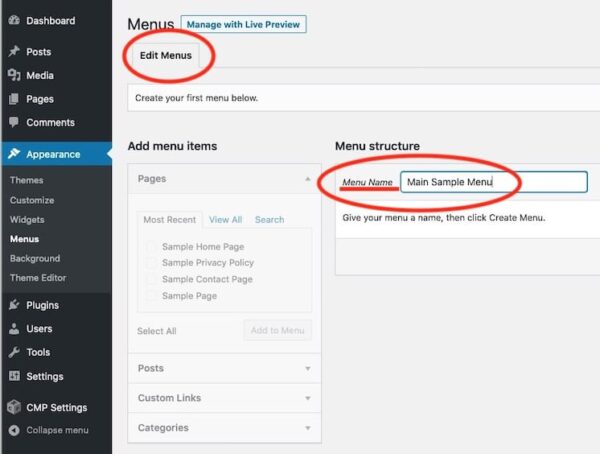Click the Add menu items heading
Viewport: 600px width, 454px height.
pyautogui.click(x=172, y=146)
